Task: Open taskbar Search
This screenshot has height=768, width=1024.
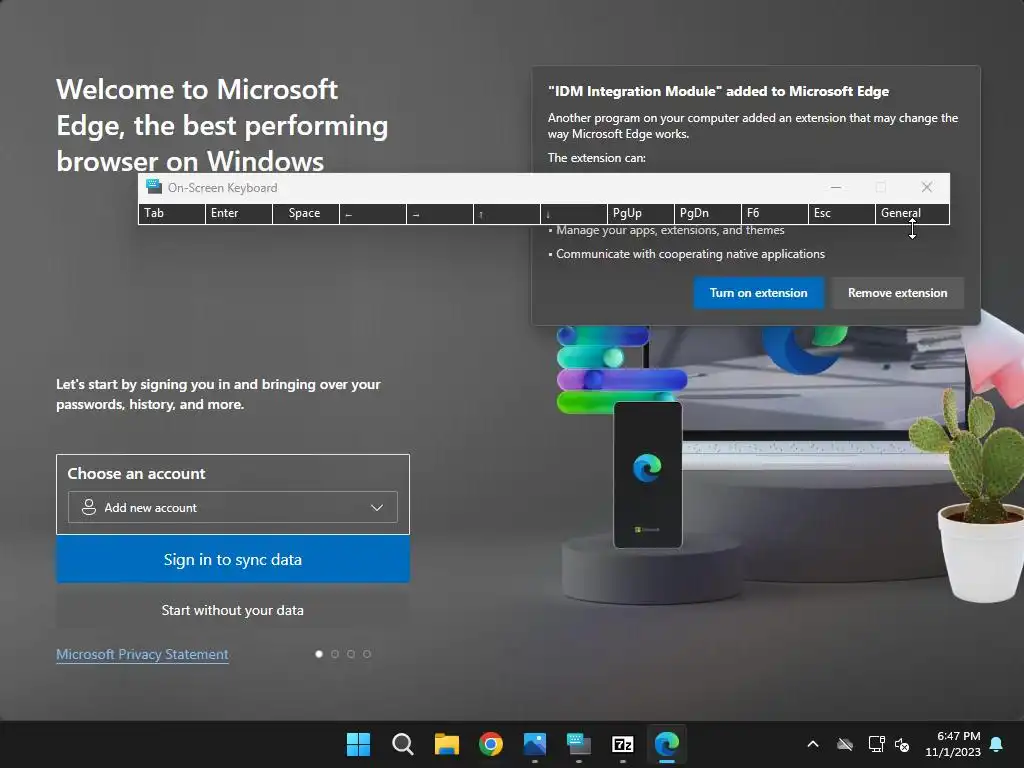Action: click(402, 744)
